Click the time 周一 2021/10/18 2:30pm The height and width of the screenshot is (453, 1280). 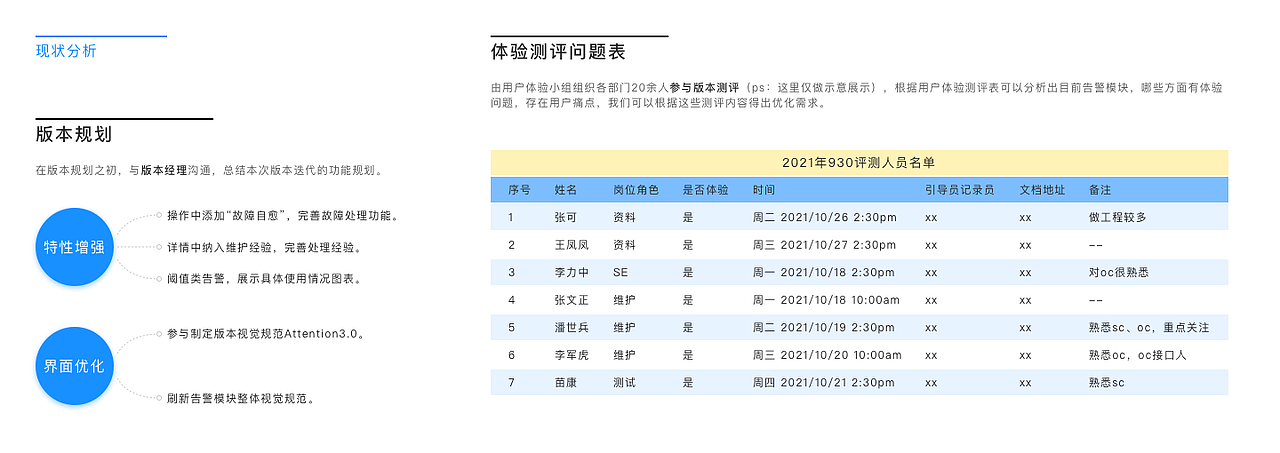click(824, 272)
